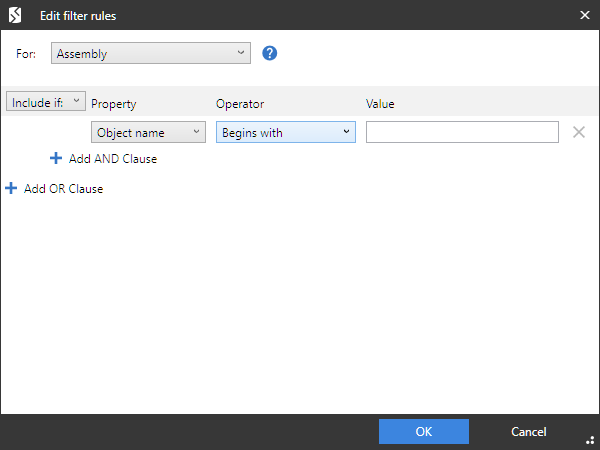
Task: Confirm the filter with OK button
Action: 423,431
